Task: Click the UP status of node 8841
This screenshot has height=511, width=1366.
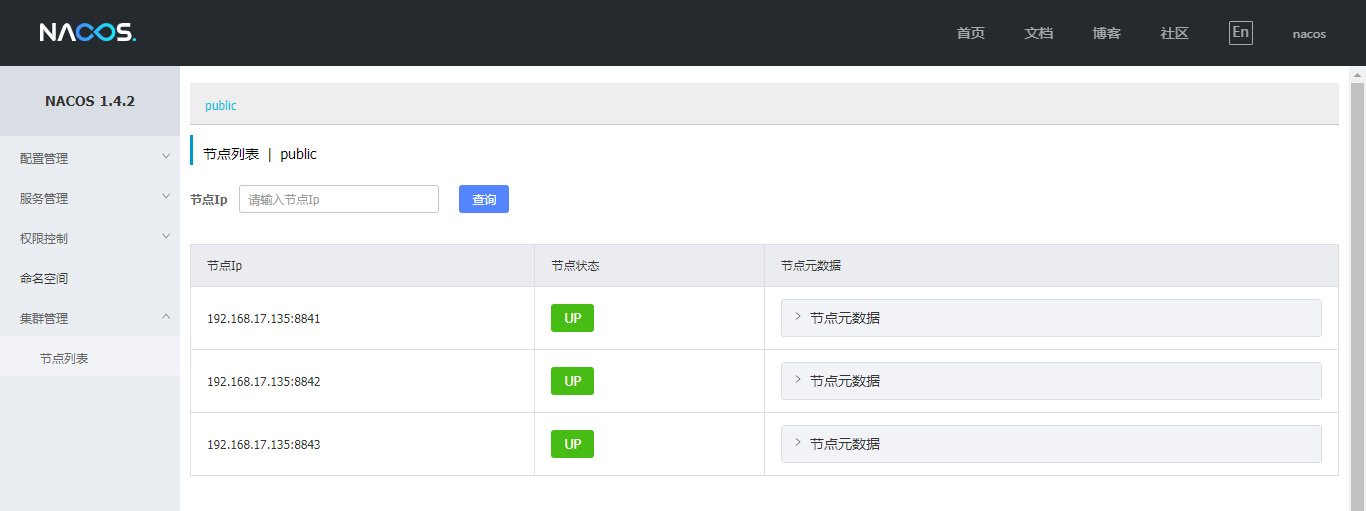Action: [572, 318]
